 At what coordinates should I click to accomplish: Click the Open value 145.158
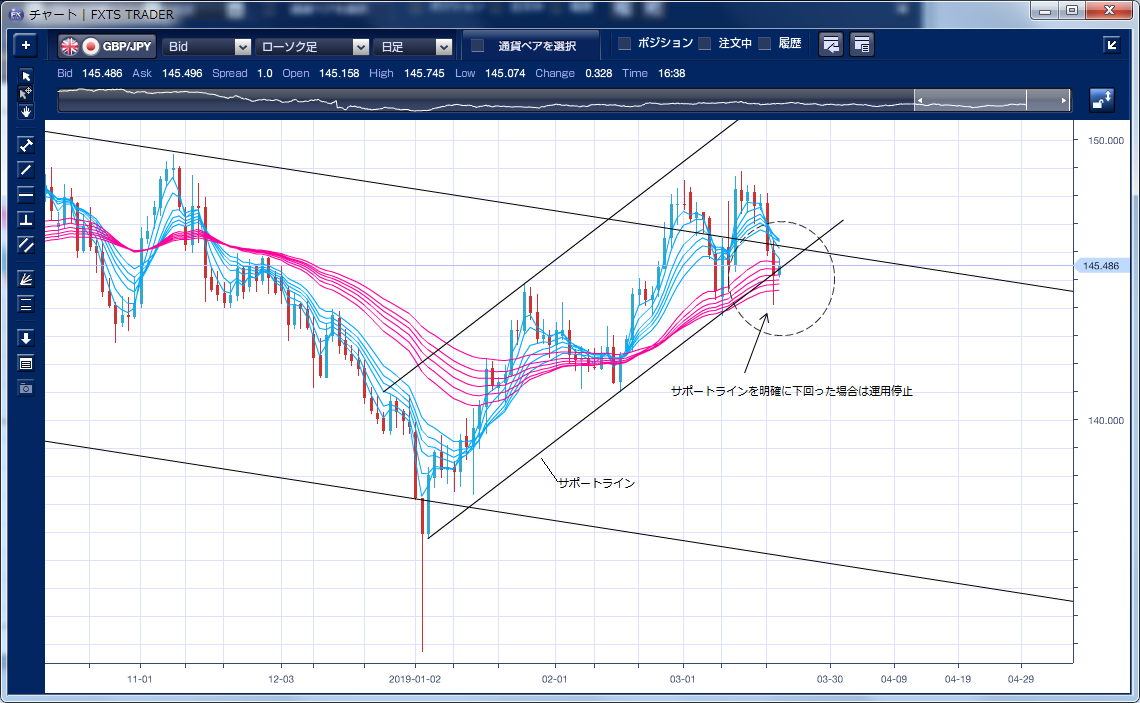point(339,73)
